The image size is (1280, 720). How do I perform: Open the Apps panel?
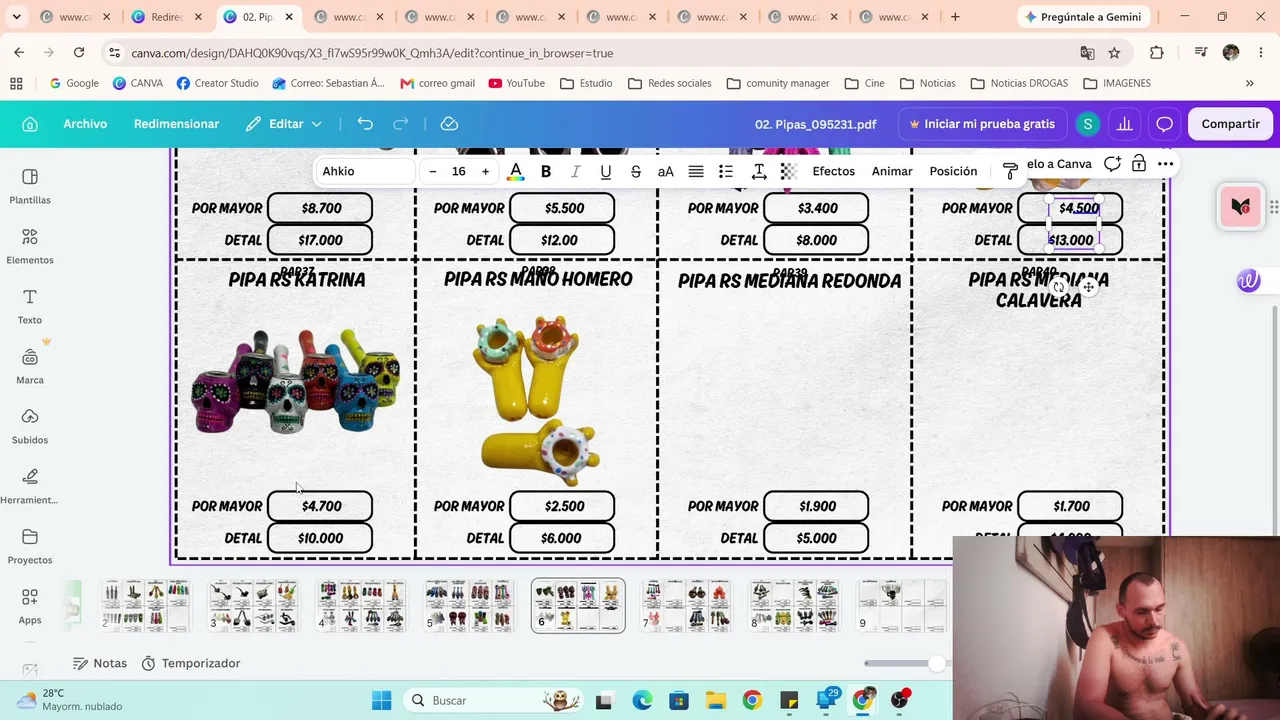(30, 606)
